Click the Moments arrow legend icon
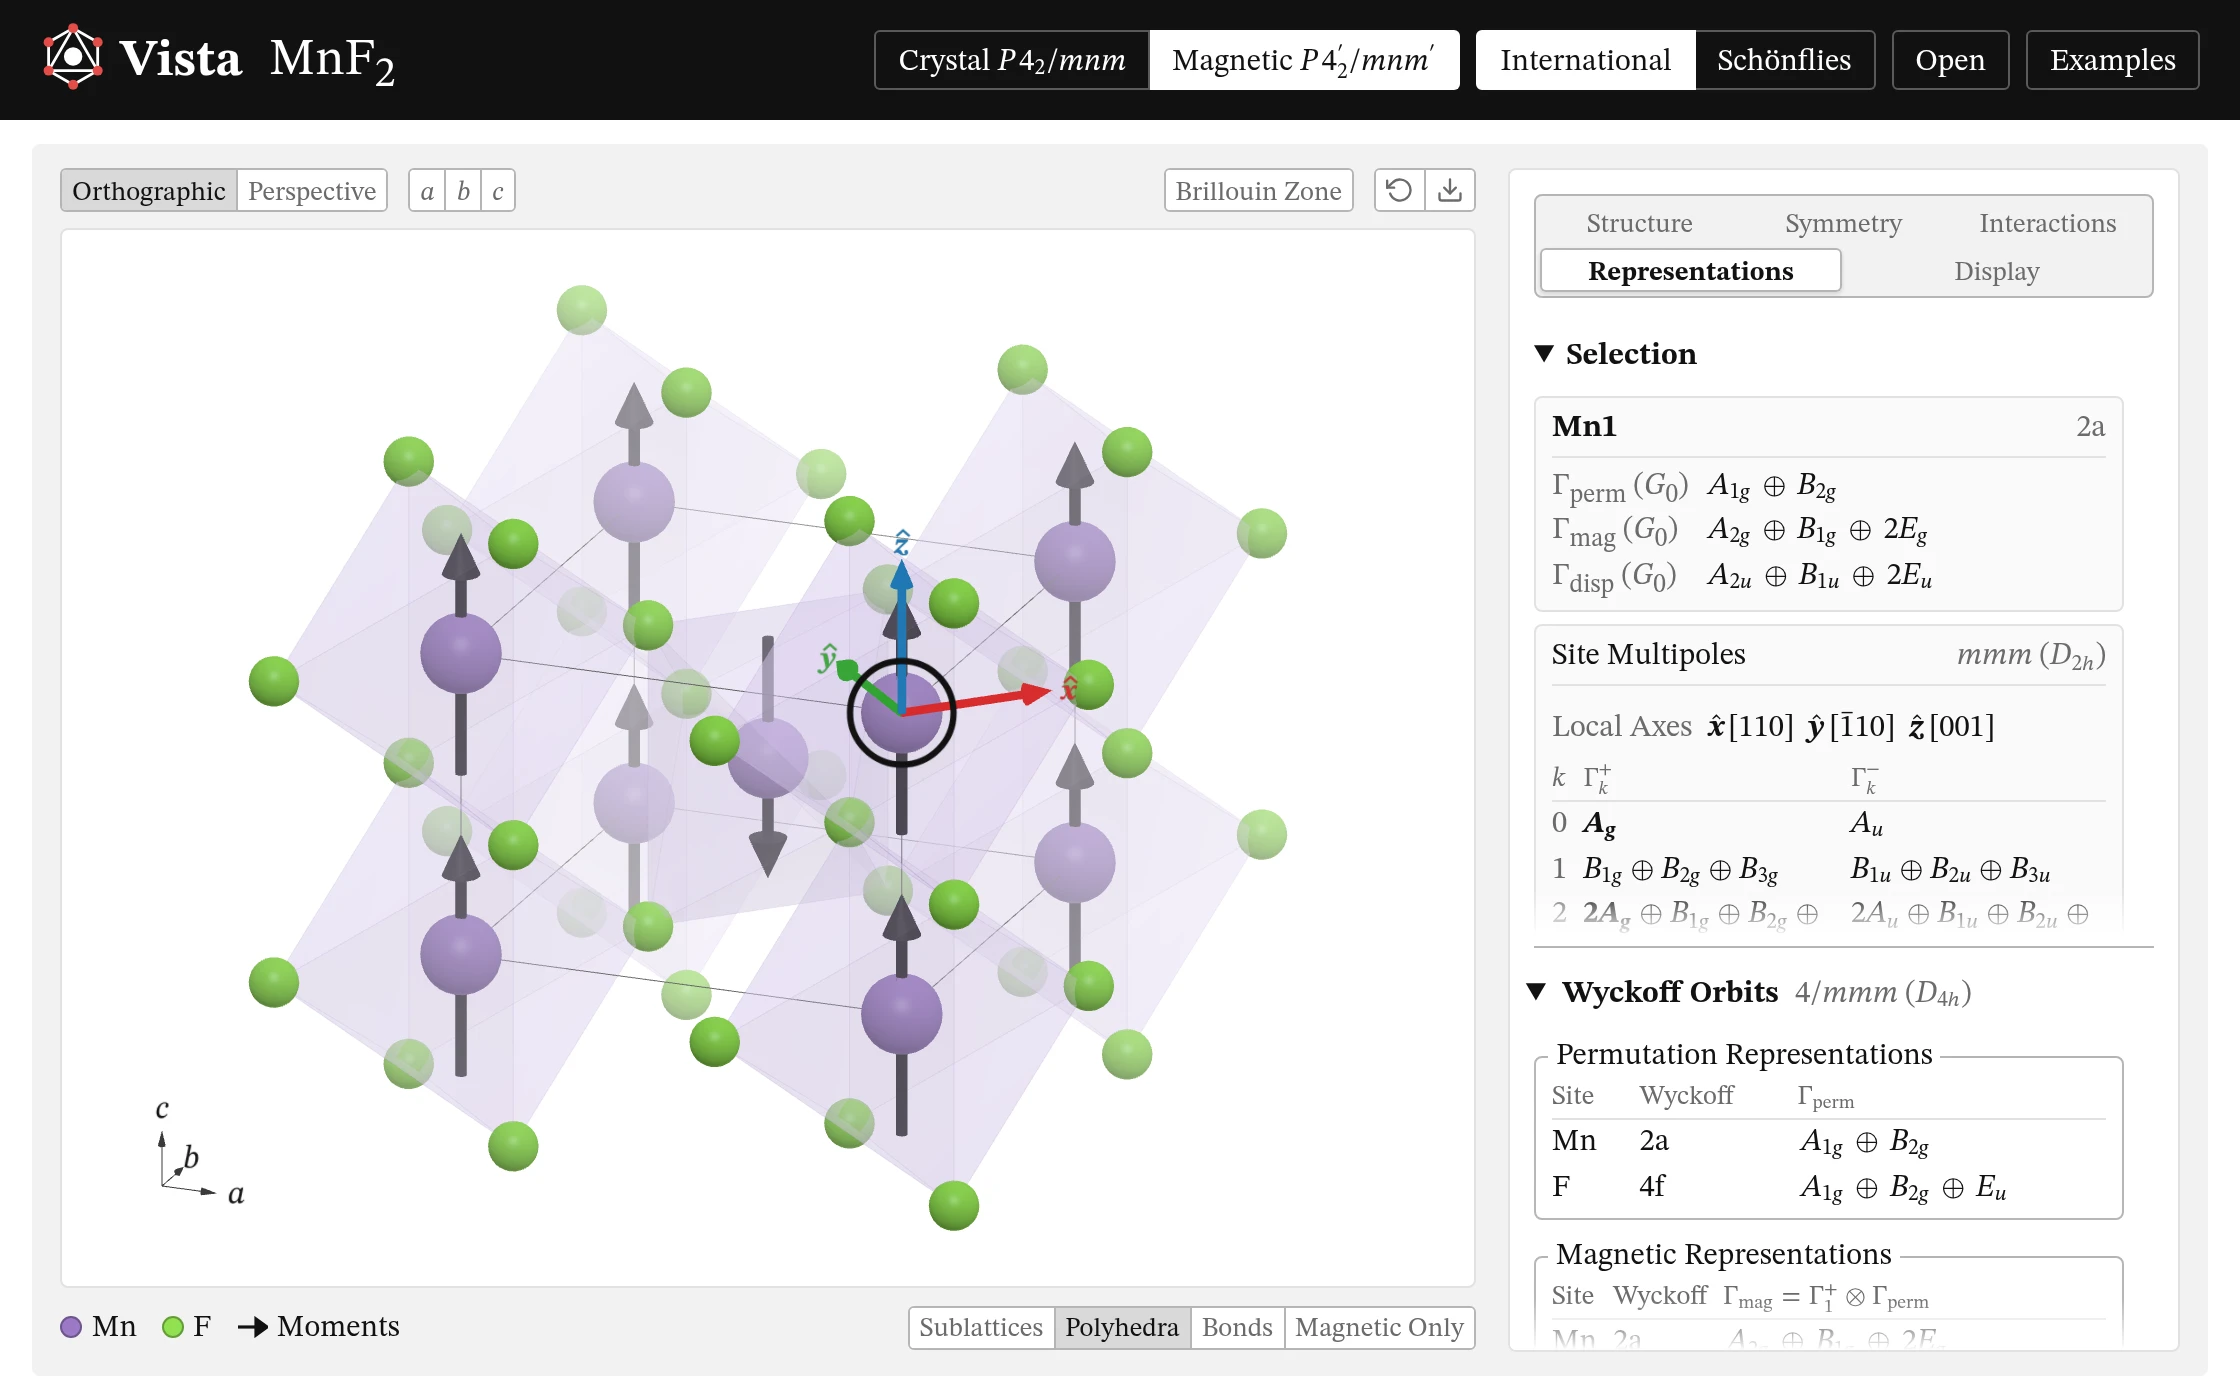 253,1327
